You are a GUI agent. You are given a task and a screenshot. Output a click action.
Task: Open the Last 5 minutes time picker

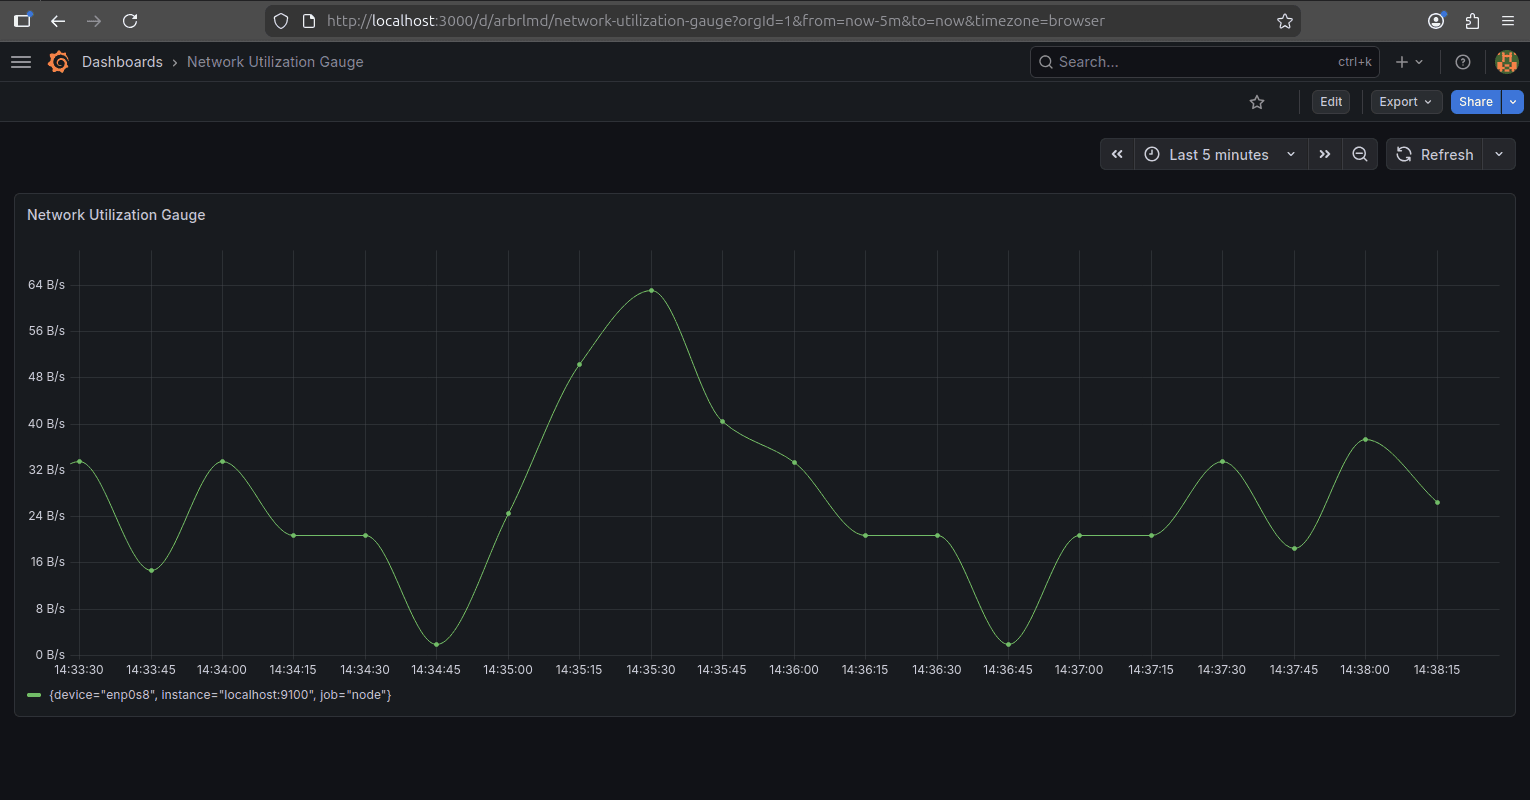[1221, 154]
